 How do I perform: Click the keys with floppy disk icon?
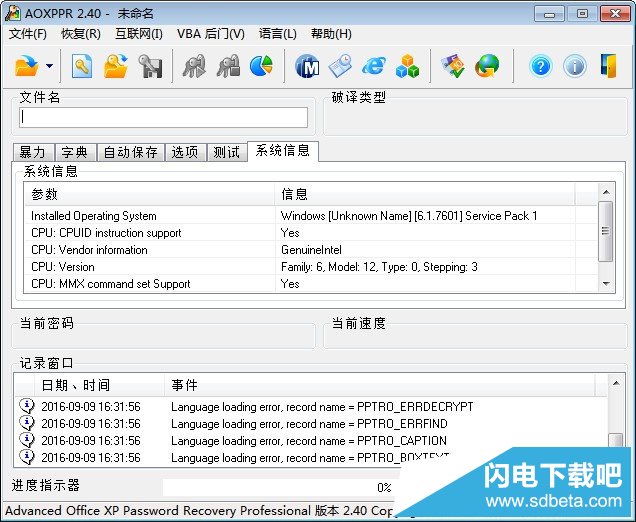point(150,66)
